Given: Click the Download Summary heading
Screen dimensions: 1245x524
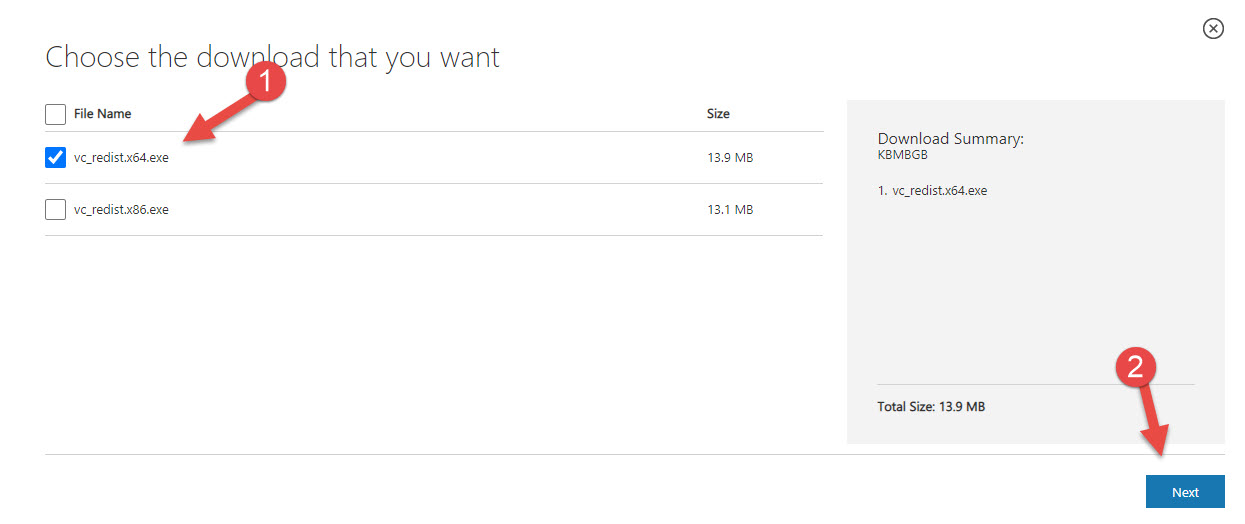Looking at the screenshot, I should coord(950,139).
